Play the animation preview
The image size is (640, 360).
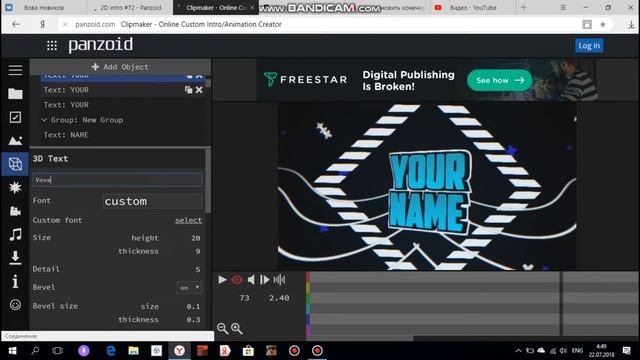pyautogui.click(x=222, y=280)
